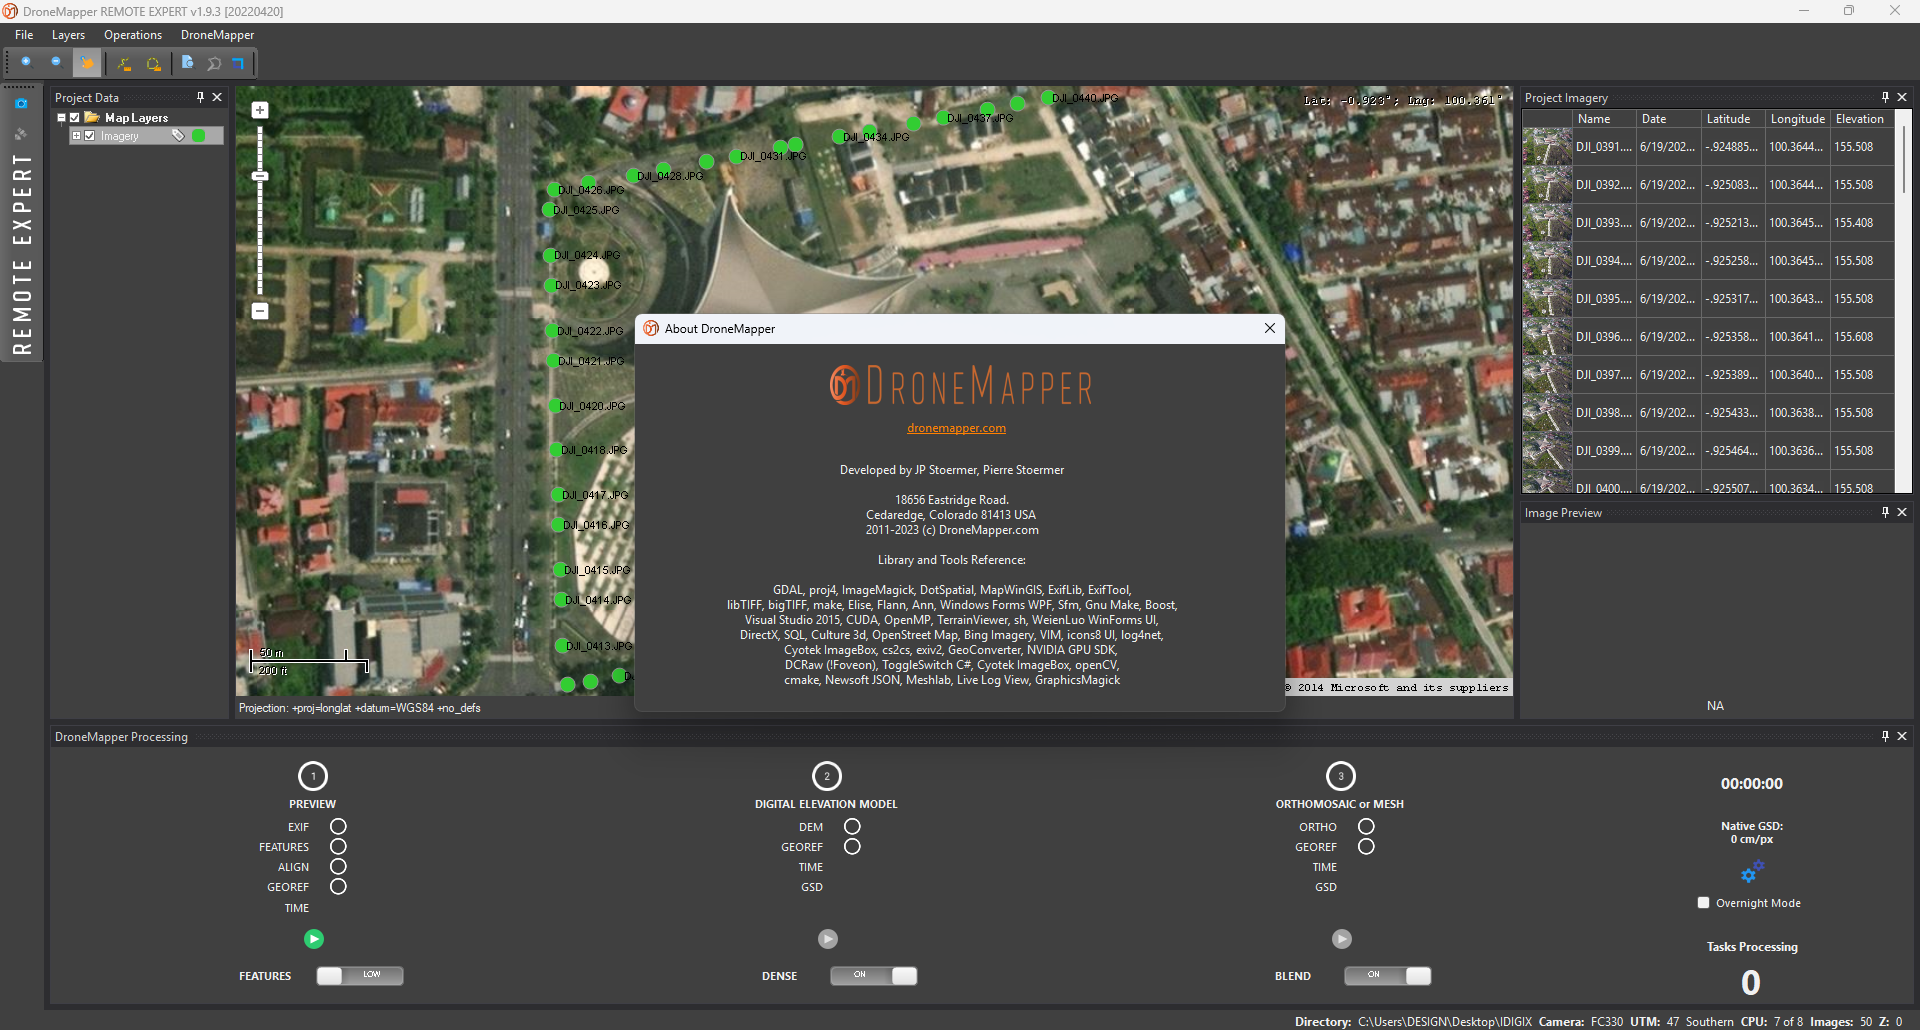Open the DroneMapper menu
The height and width of the screenshot is (1030, 1920).
(217, 35)
